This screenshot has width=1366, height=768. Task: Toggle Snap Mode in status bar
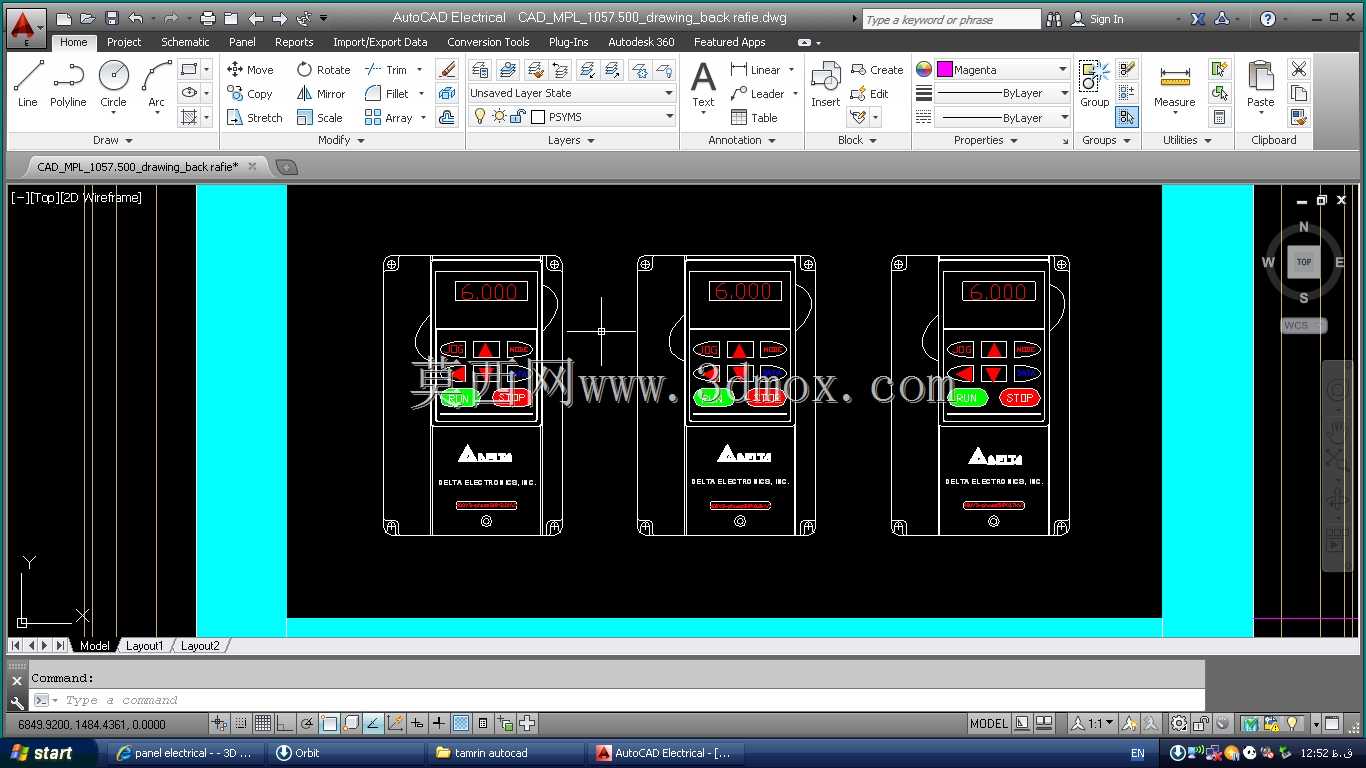click(x=242, y=723)
